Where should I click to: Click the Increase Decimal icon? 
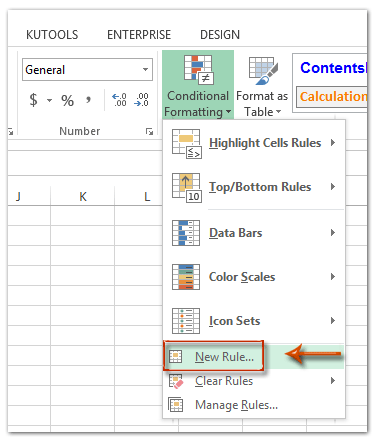119,100
